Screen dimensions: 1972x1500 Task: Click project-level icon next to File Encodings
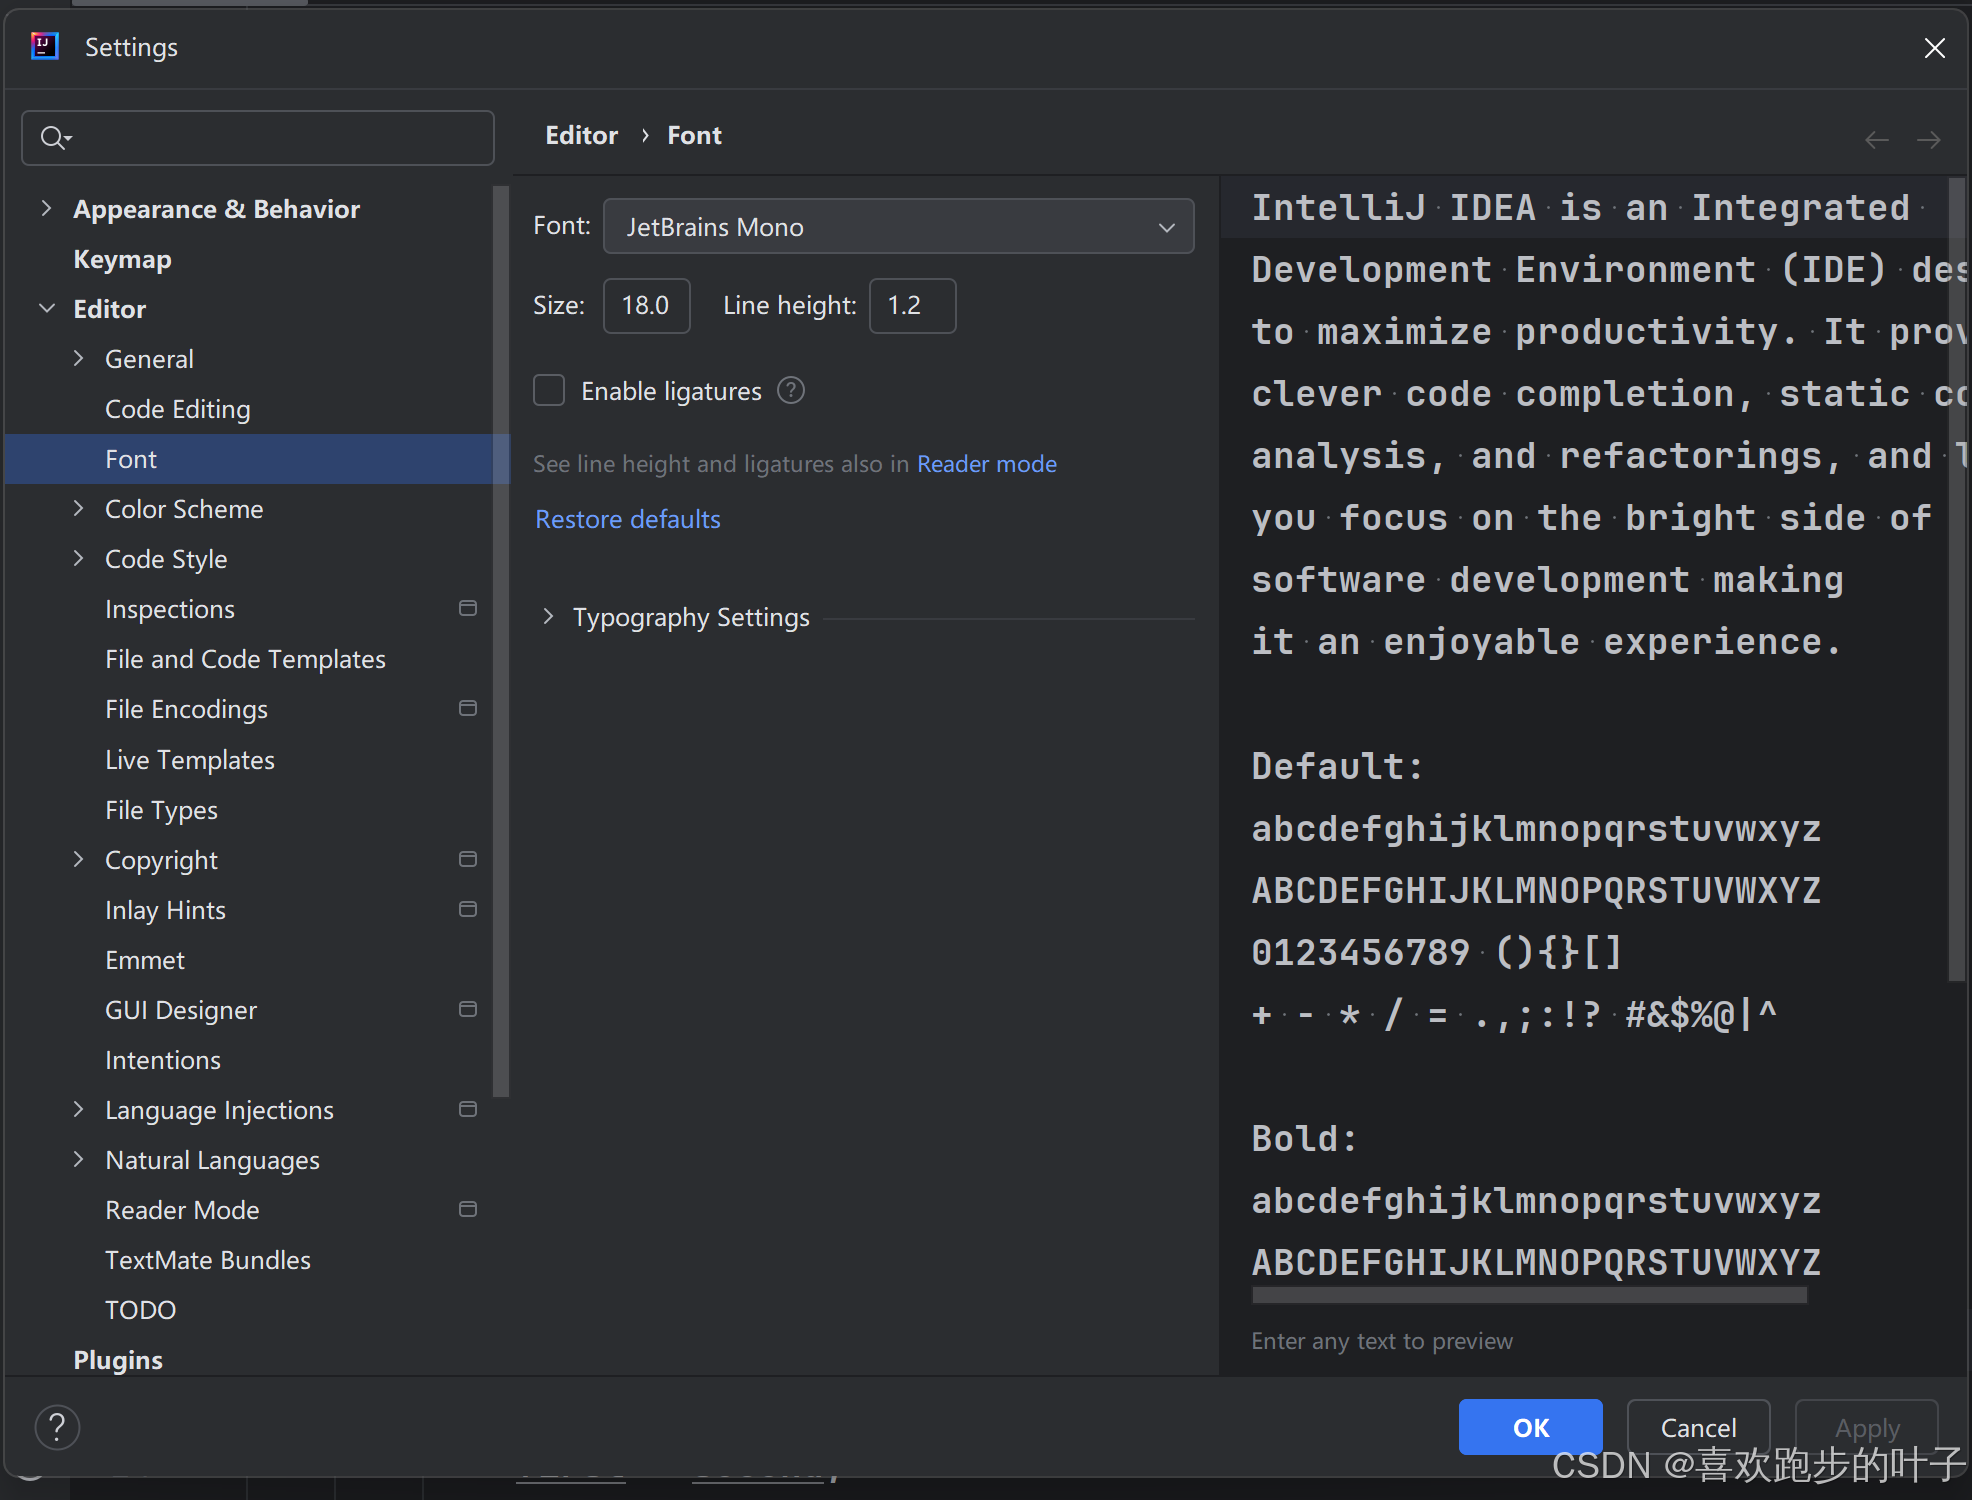tap(467, 708)
